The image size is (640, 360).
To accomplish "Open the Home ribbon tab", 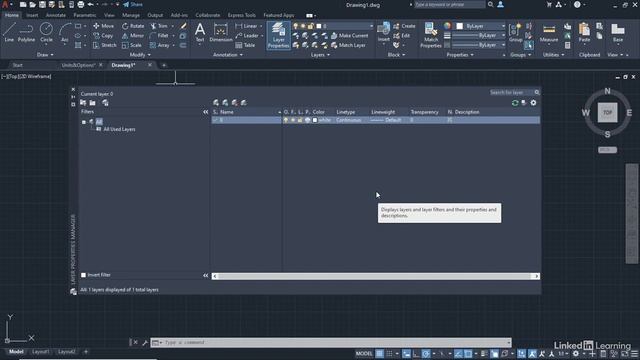I will coord(11,15).
